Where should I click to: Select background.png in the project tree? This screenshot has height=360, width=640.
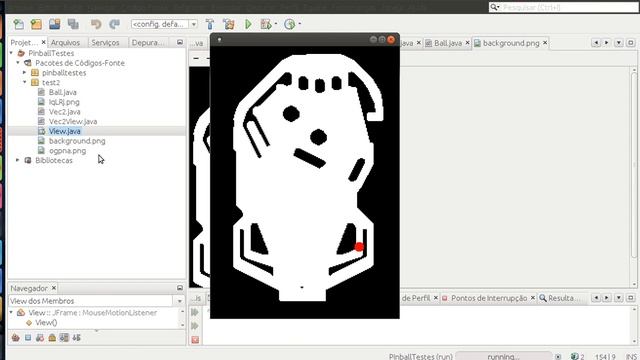[x=77, y=141]
